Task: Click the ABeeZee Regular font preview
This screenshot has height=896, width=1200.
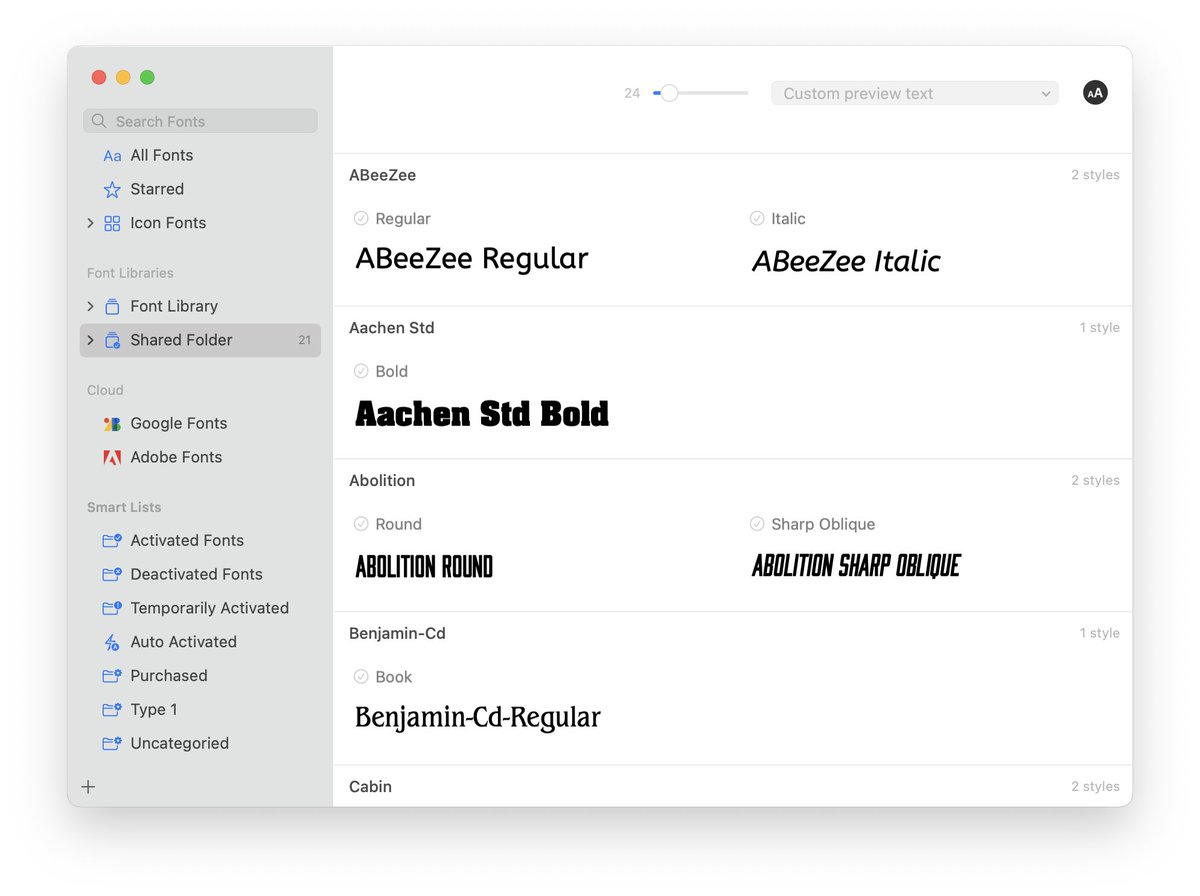Action: click(472, 259)
